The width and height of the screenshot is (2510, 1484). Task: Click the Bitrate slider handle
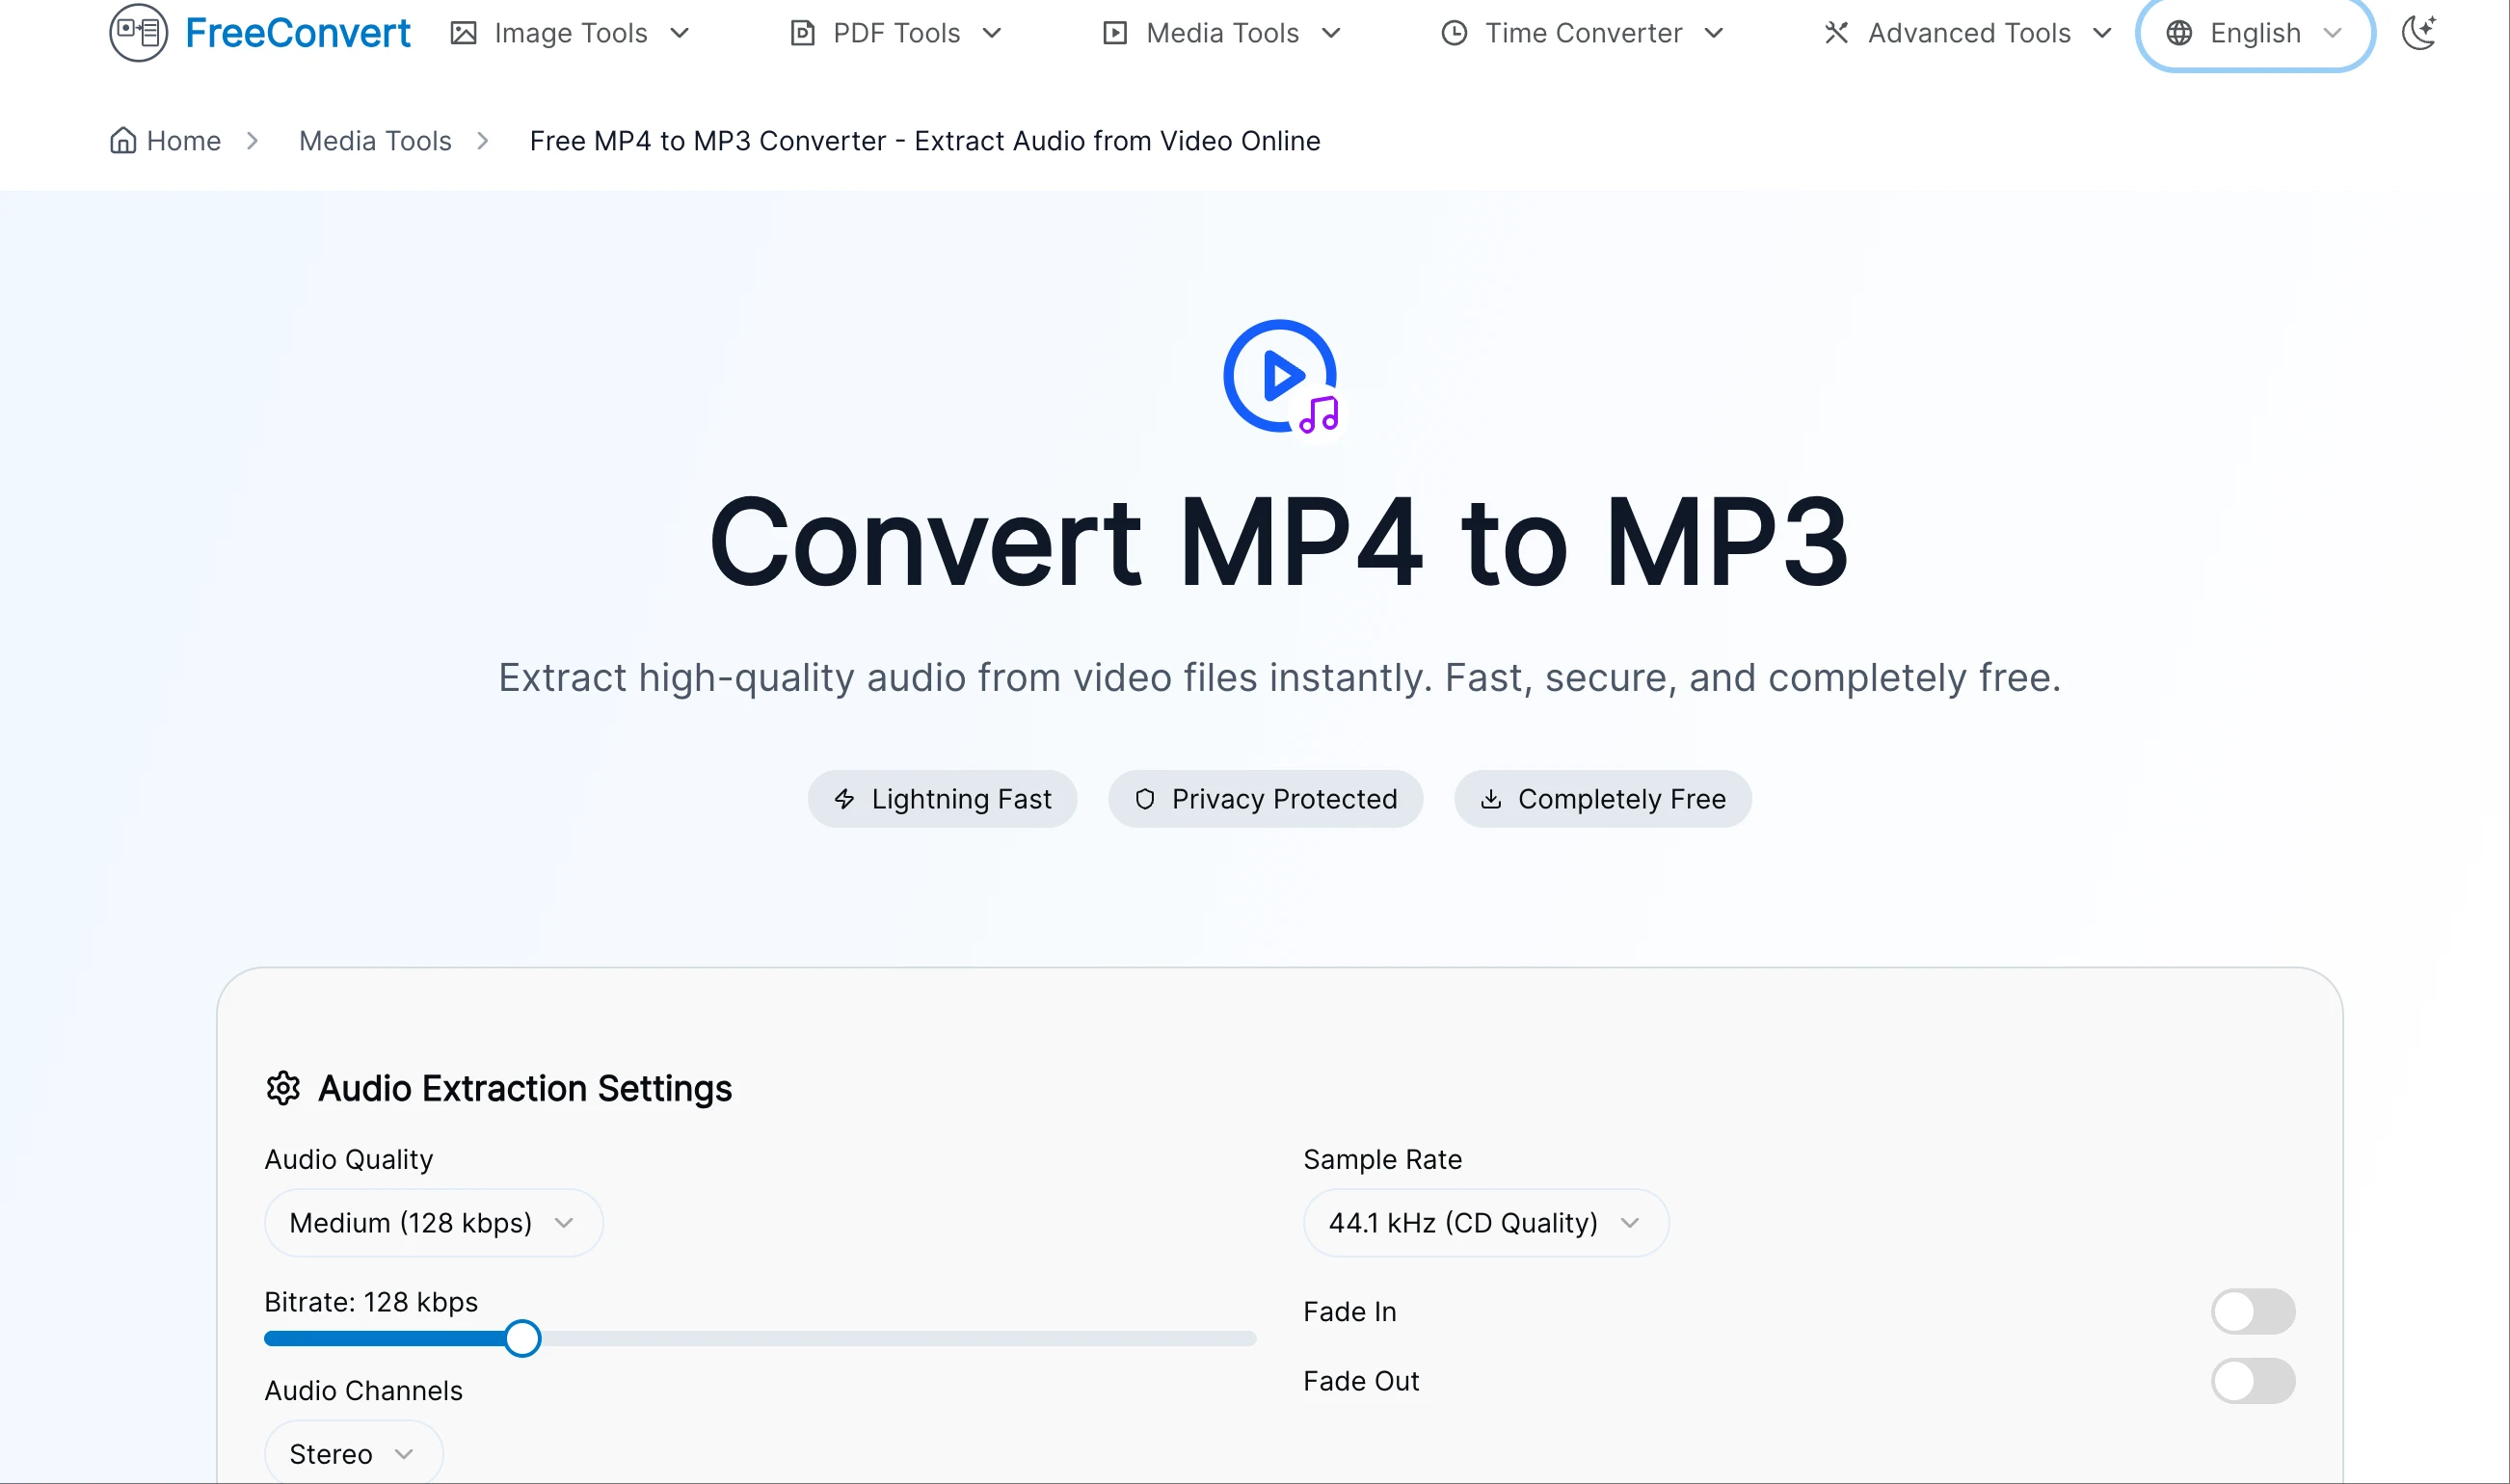tap(522, 1338)
